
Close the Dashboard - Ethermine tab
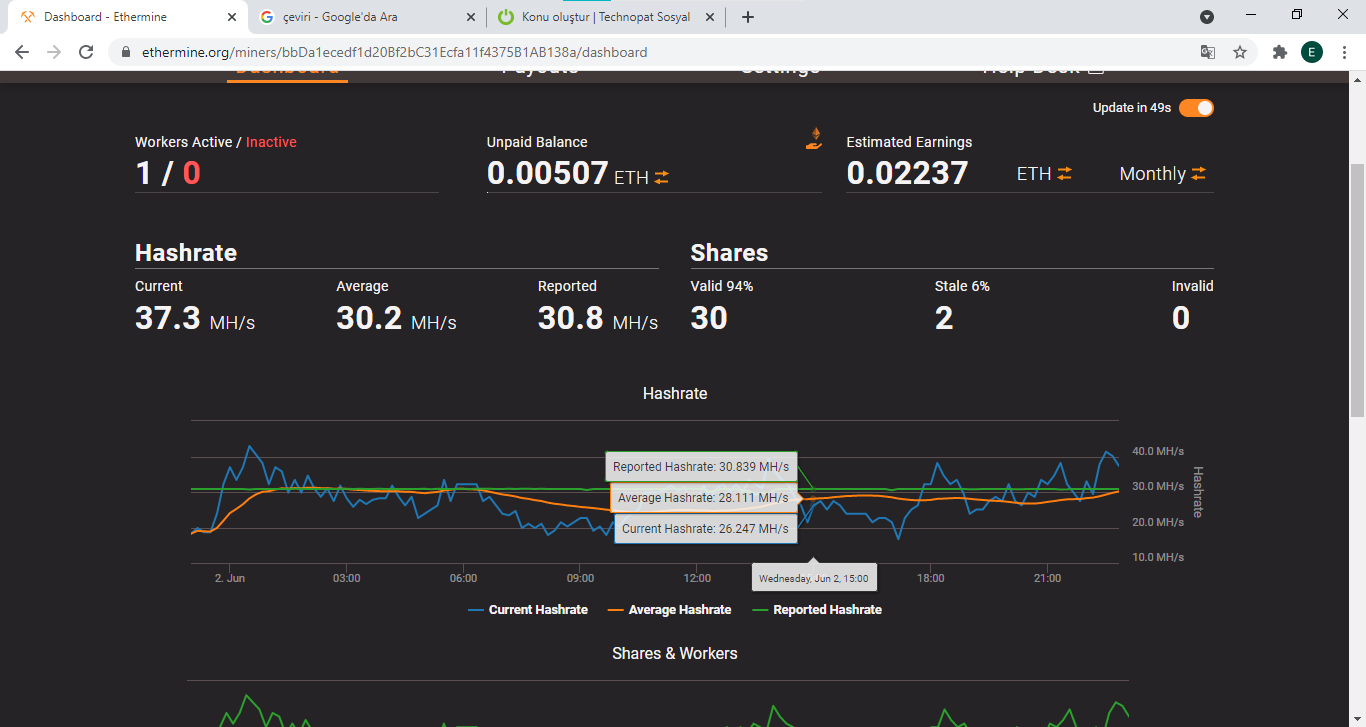point(232,17)
